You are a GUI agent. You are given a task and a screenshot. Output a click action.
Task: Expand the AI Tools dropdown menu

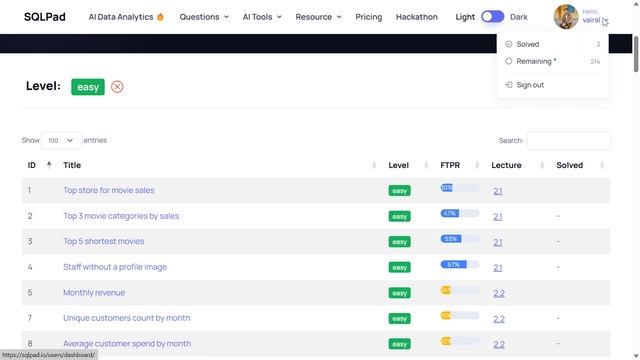(262, 17)
